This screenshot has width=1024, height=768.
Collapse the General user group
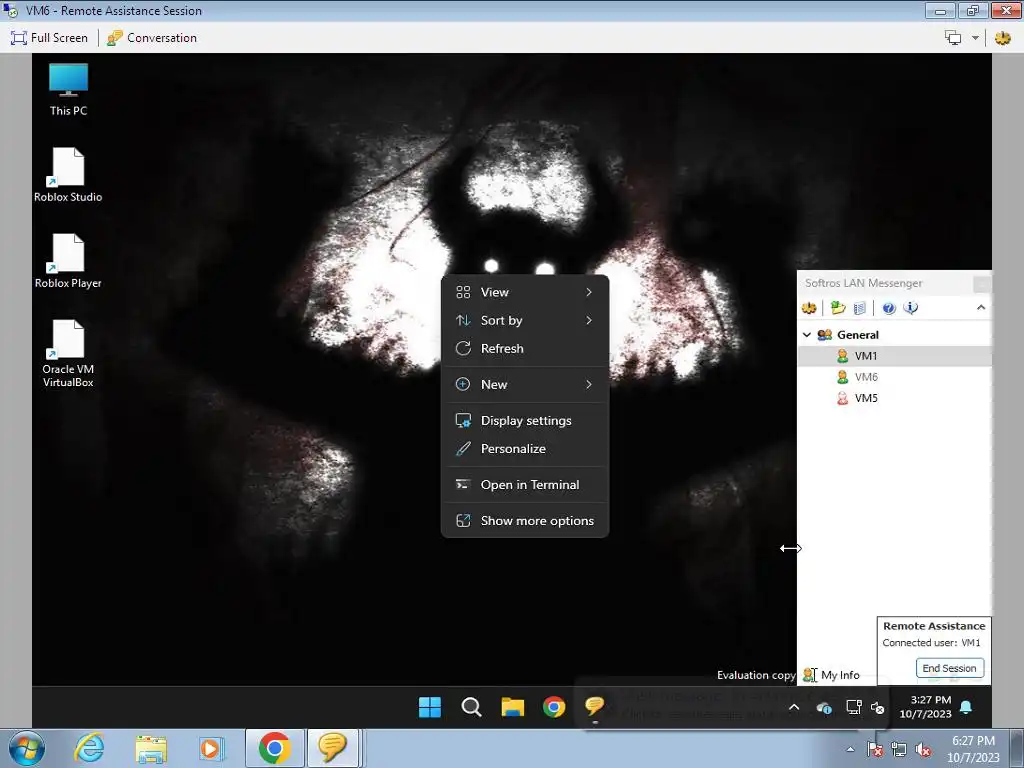(807, 334)
